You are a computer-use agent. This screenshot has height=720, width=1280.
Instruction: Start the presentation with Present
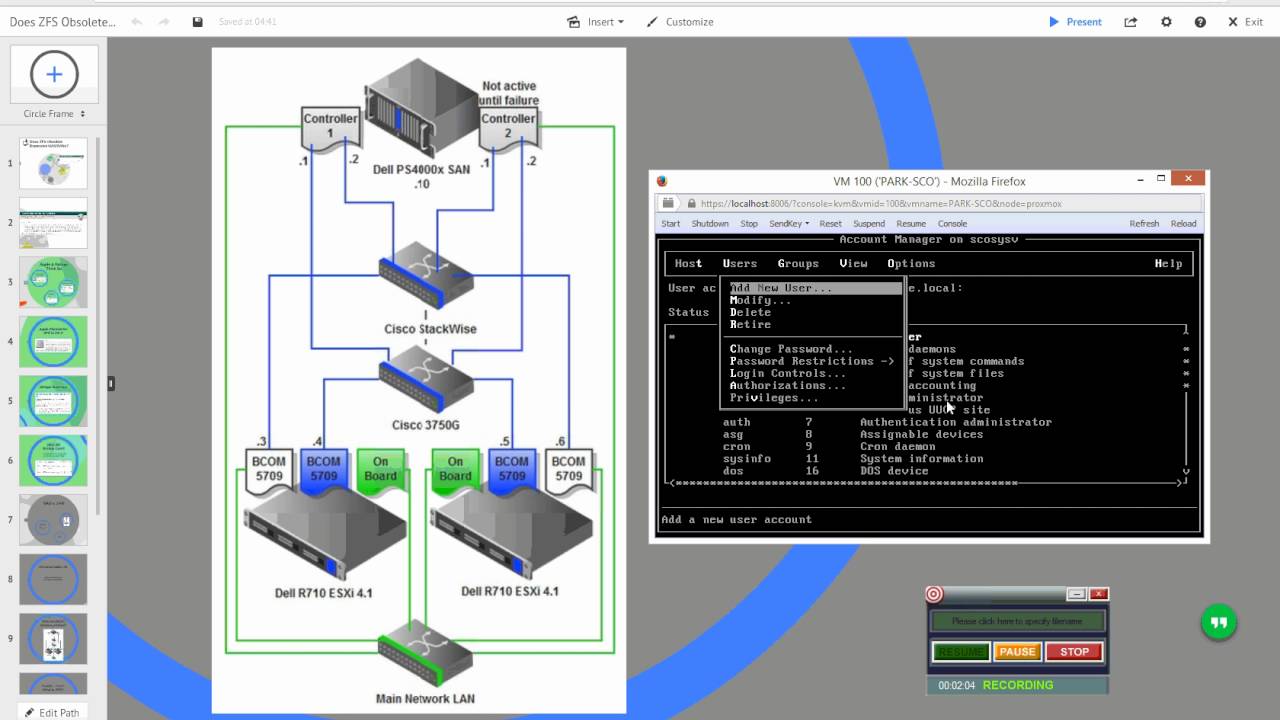1075,21
